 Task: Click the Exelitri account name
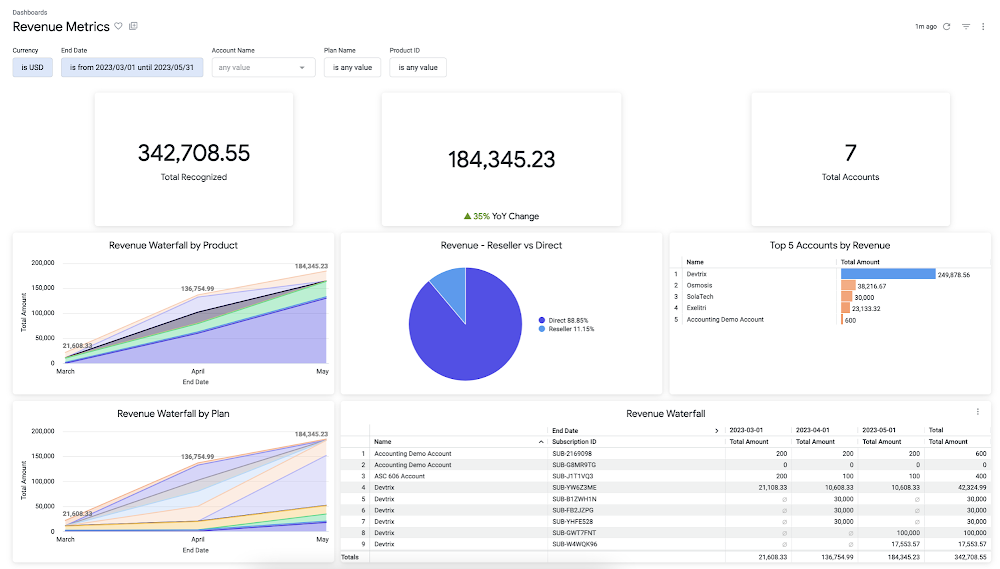tap(696, 307)
